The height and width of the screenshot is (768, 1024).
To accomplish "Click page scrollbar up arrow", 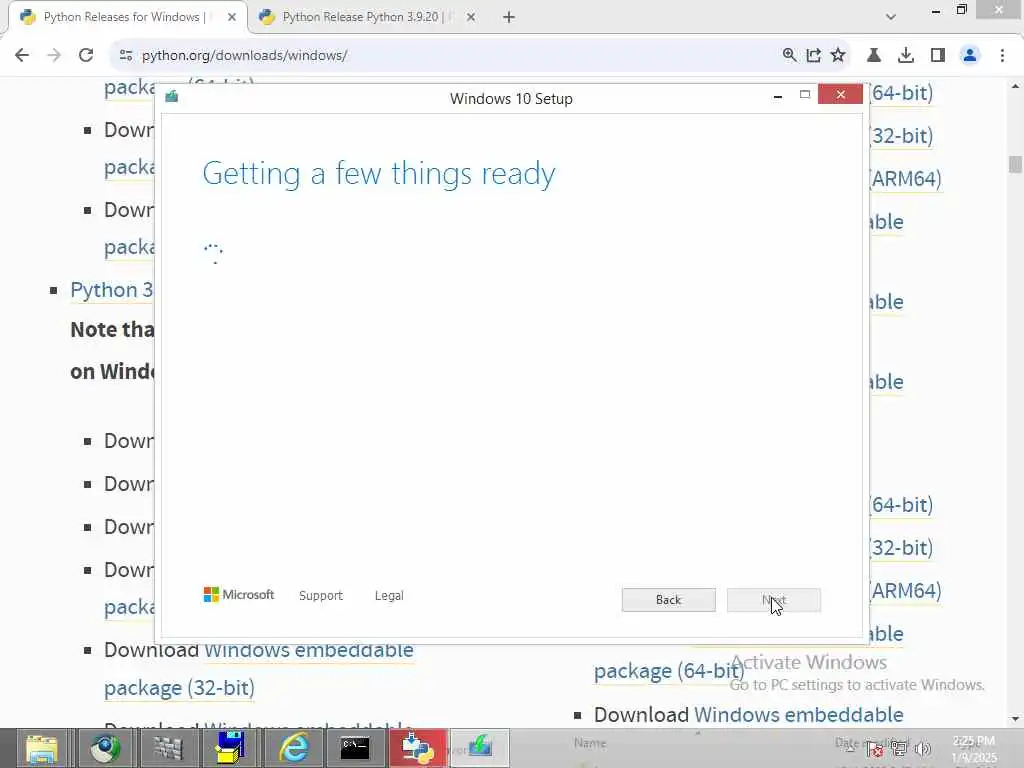I will (1015, 86).
